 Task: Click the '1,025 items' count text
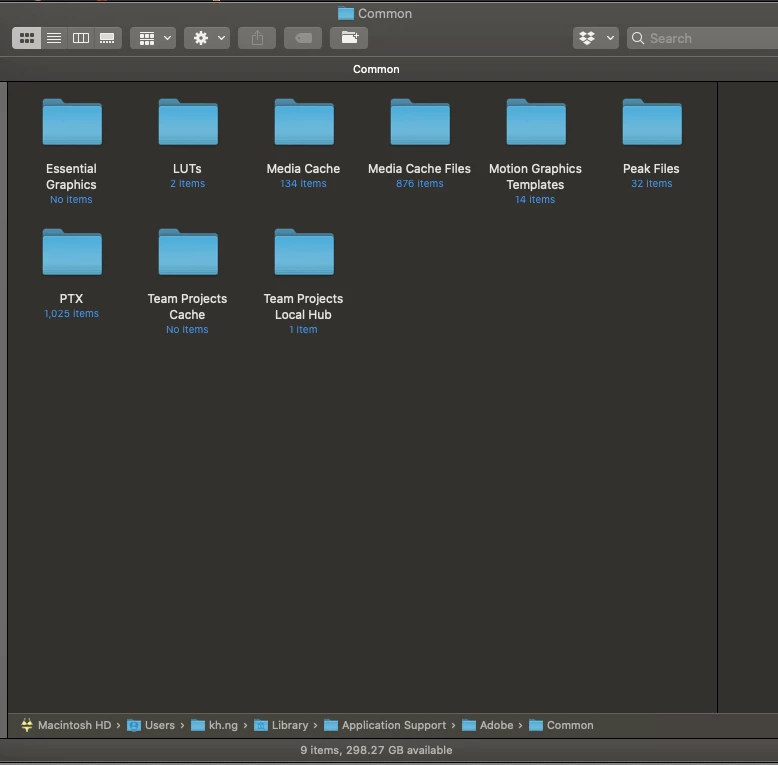(71, 314)
